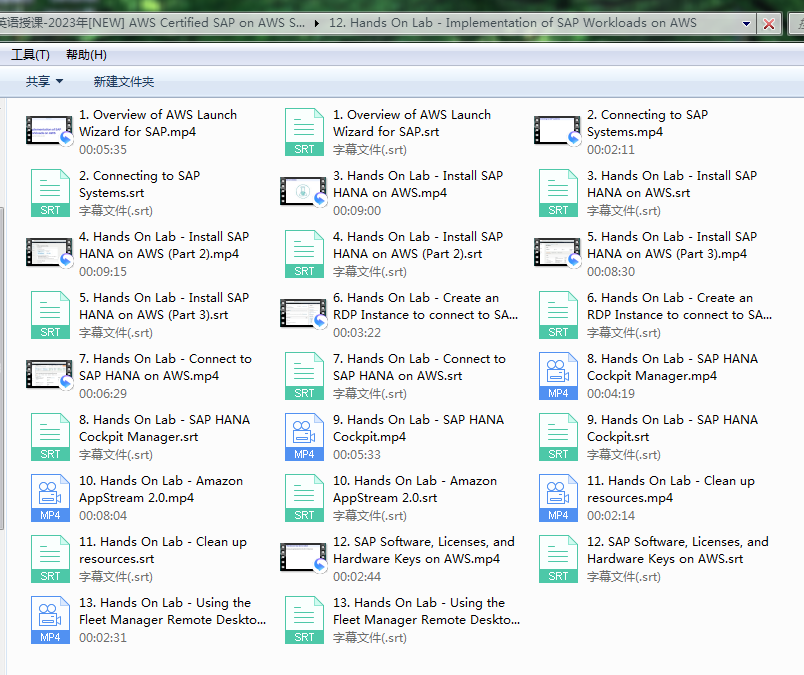
Task: Click duration 00:06:29 text
Action: point(103,394)
